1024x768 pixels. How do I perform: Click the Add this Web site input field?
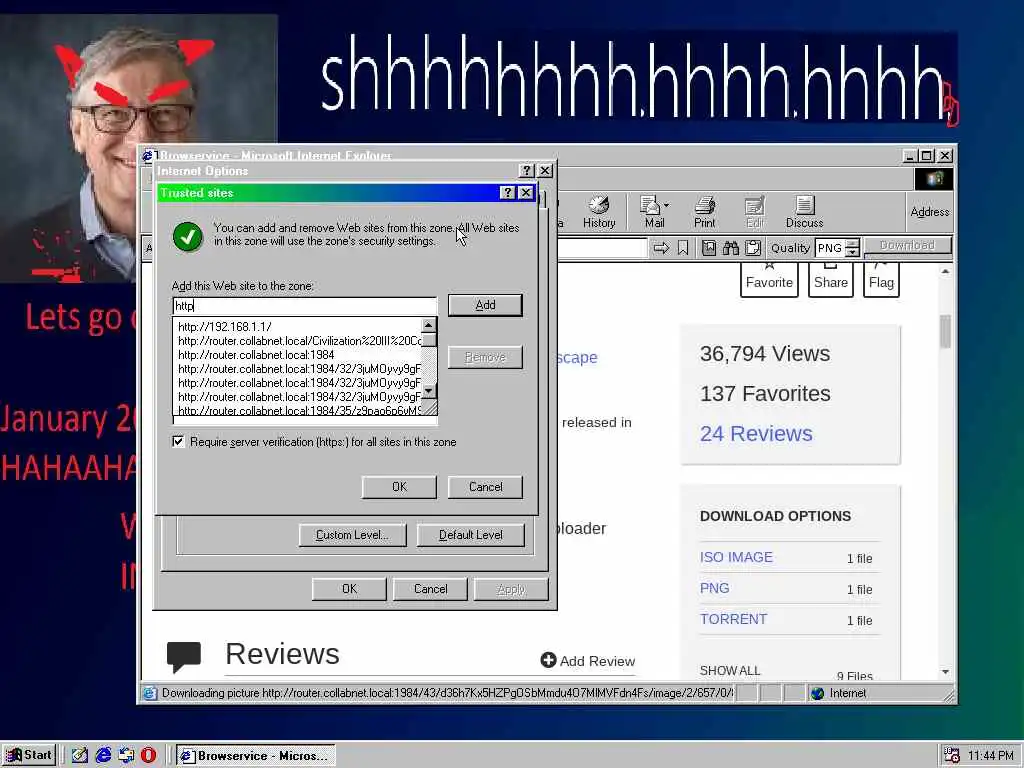(x=305, y=306)
